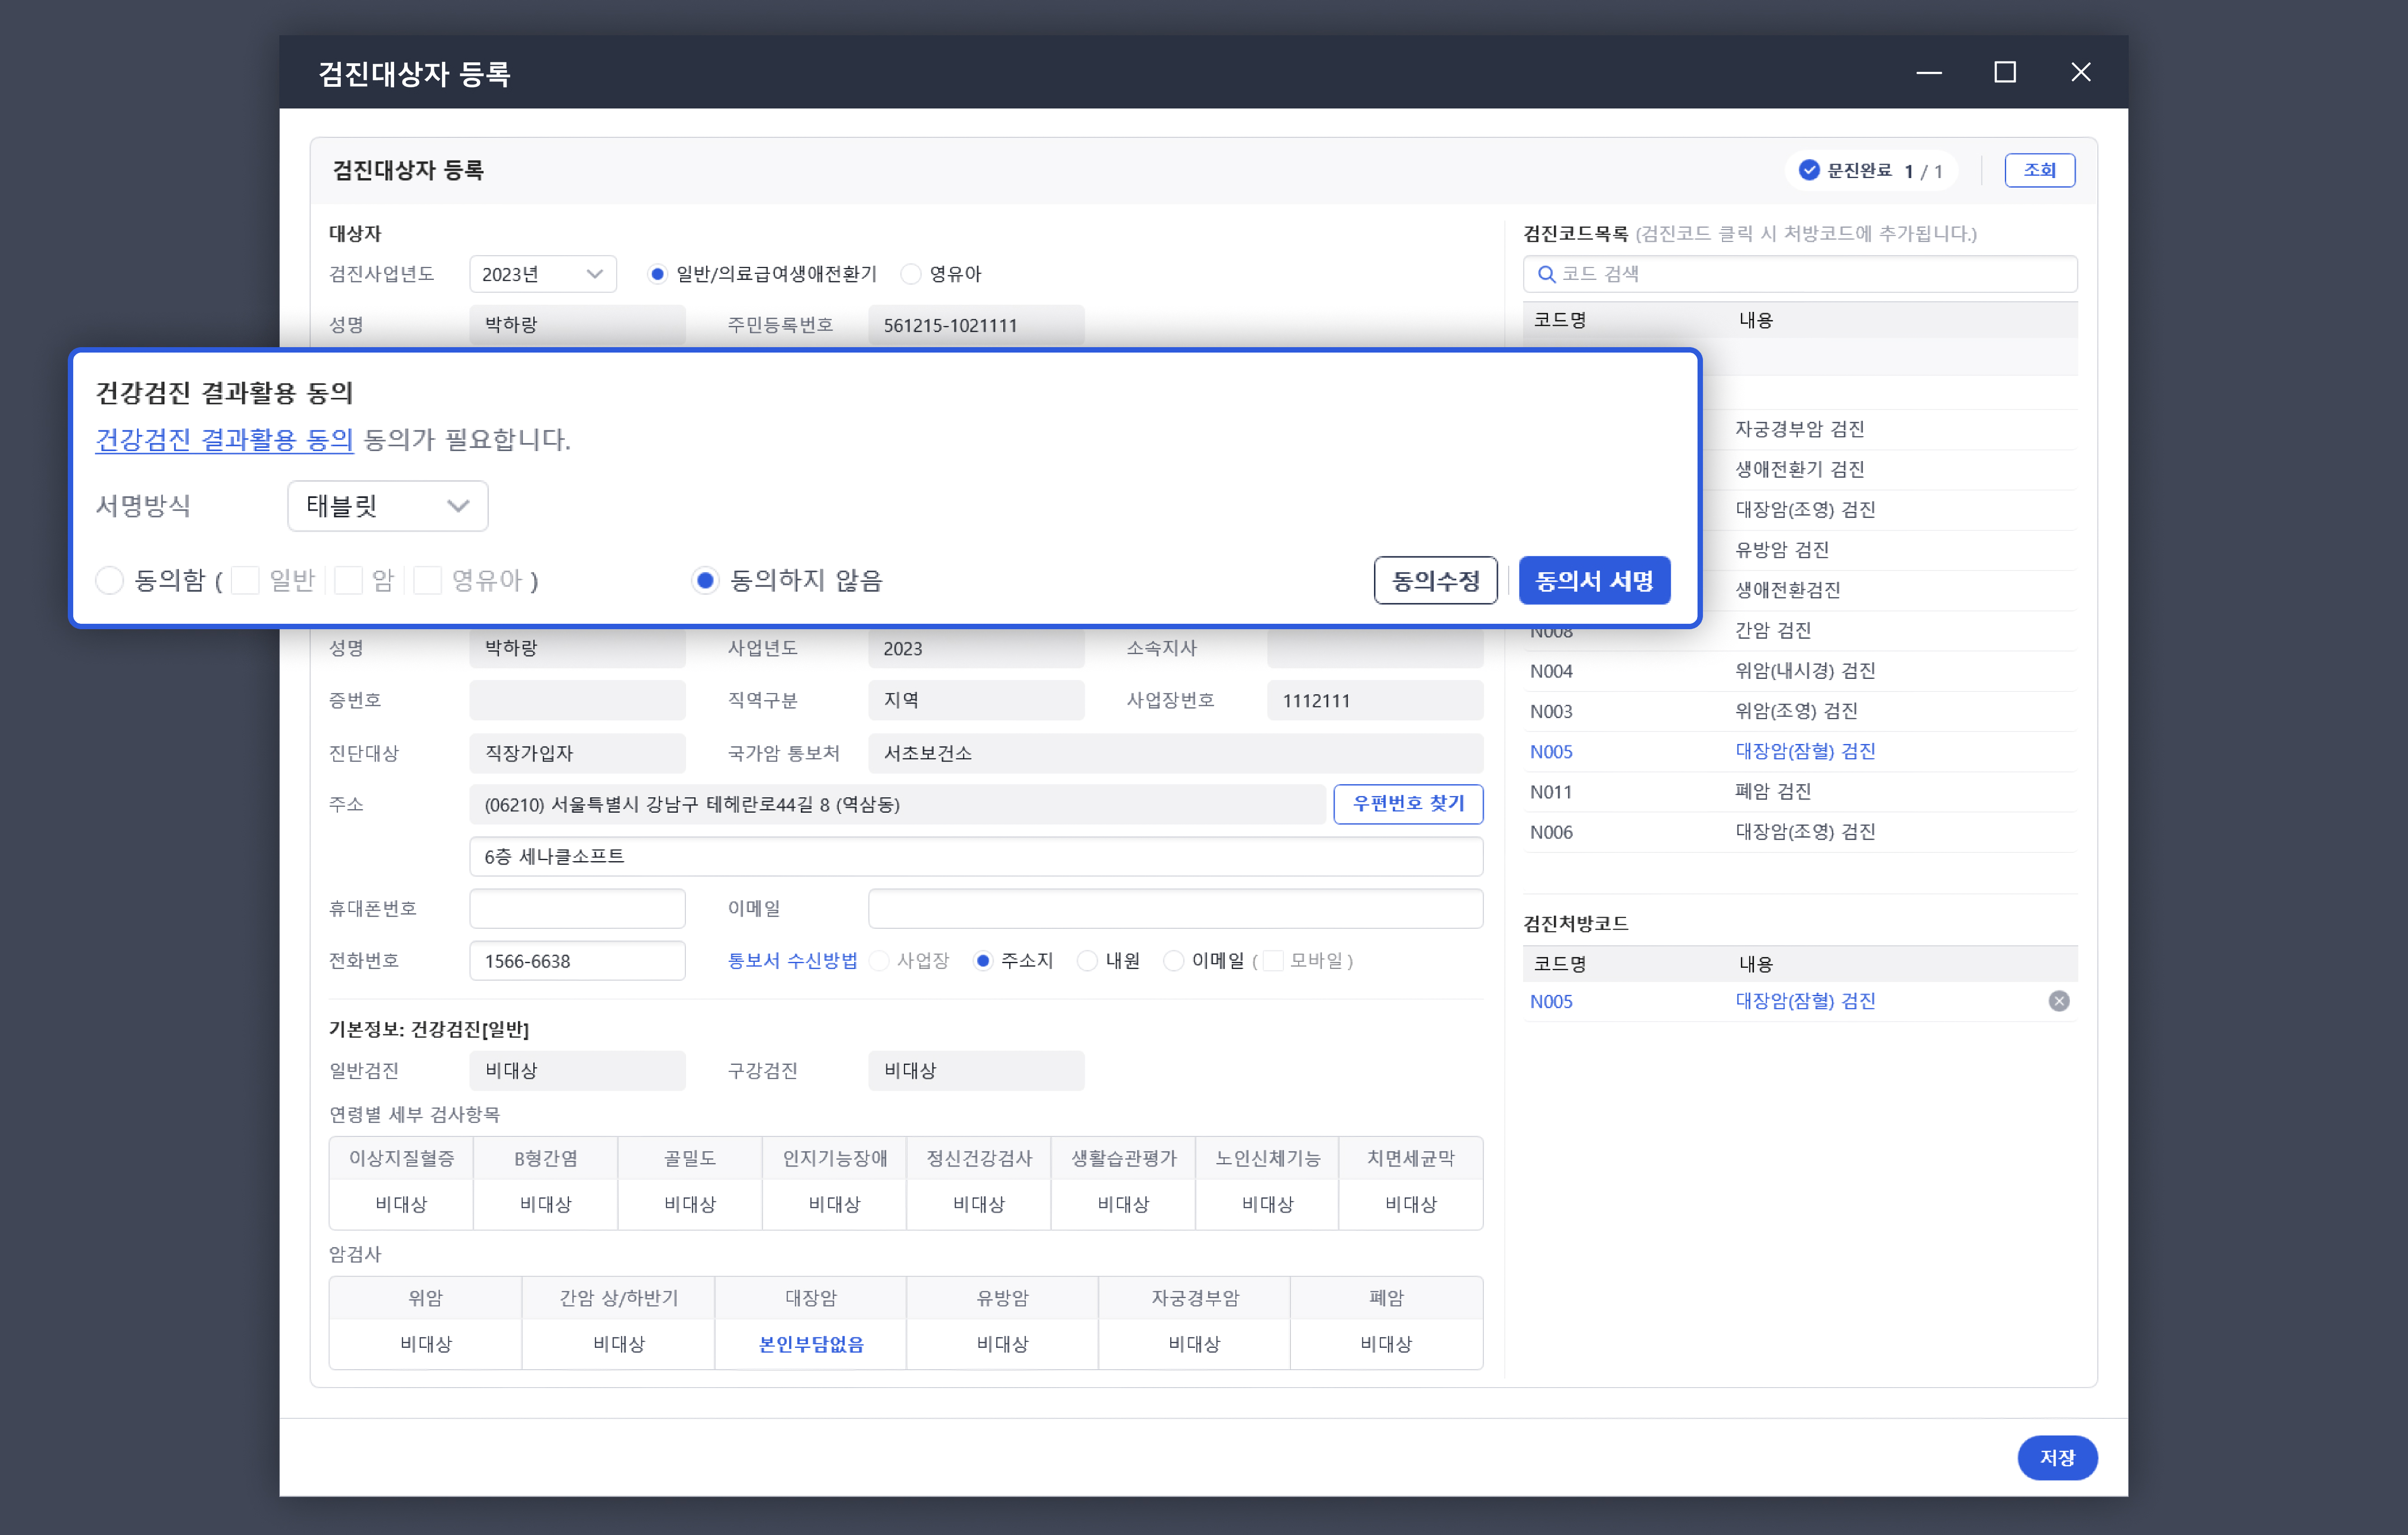Check the 암 consent checkbox
The image size is (2408, 1535).
coord(348,580)
